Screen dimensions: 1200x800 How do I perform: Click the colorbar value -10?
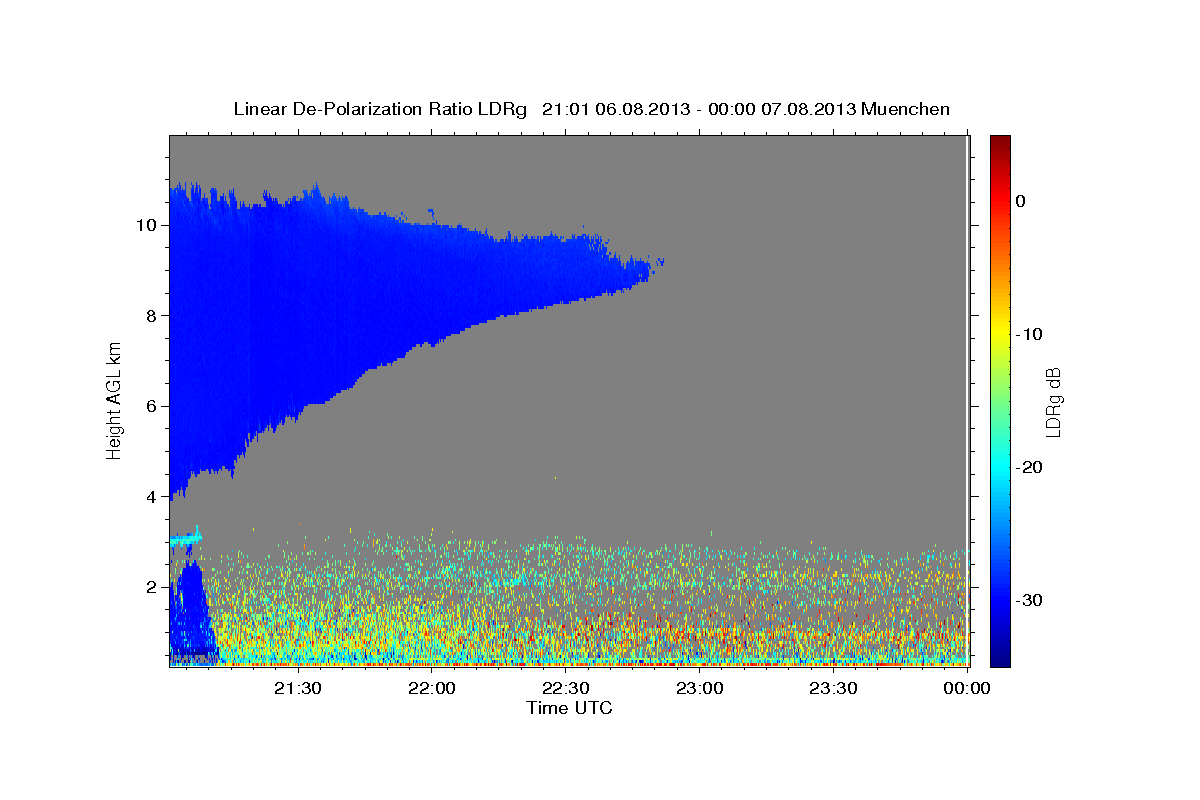tap(1029, 334)
